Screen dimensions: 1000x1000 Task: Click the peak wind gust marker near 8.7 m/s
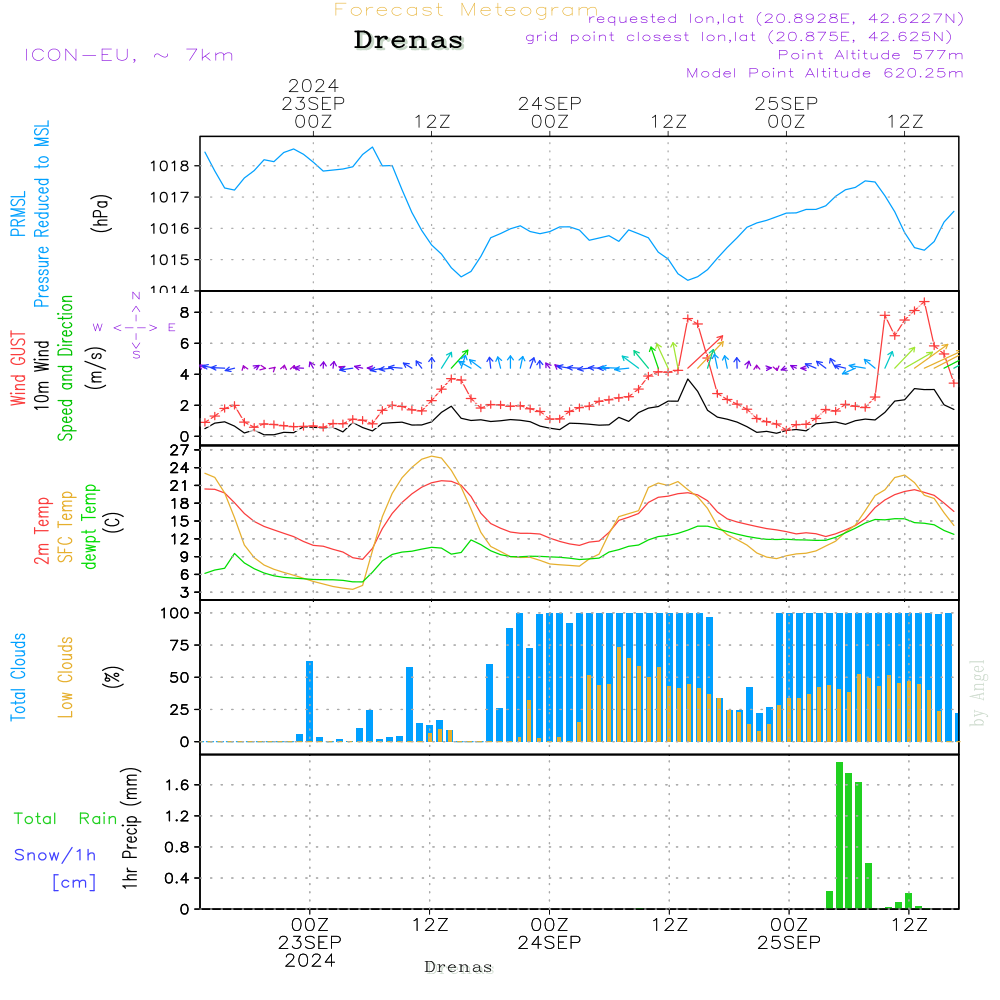tap(924, 302)
